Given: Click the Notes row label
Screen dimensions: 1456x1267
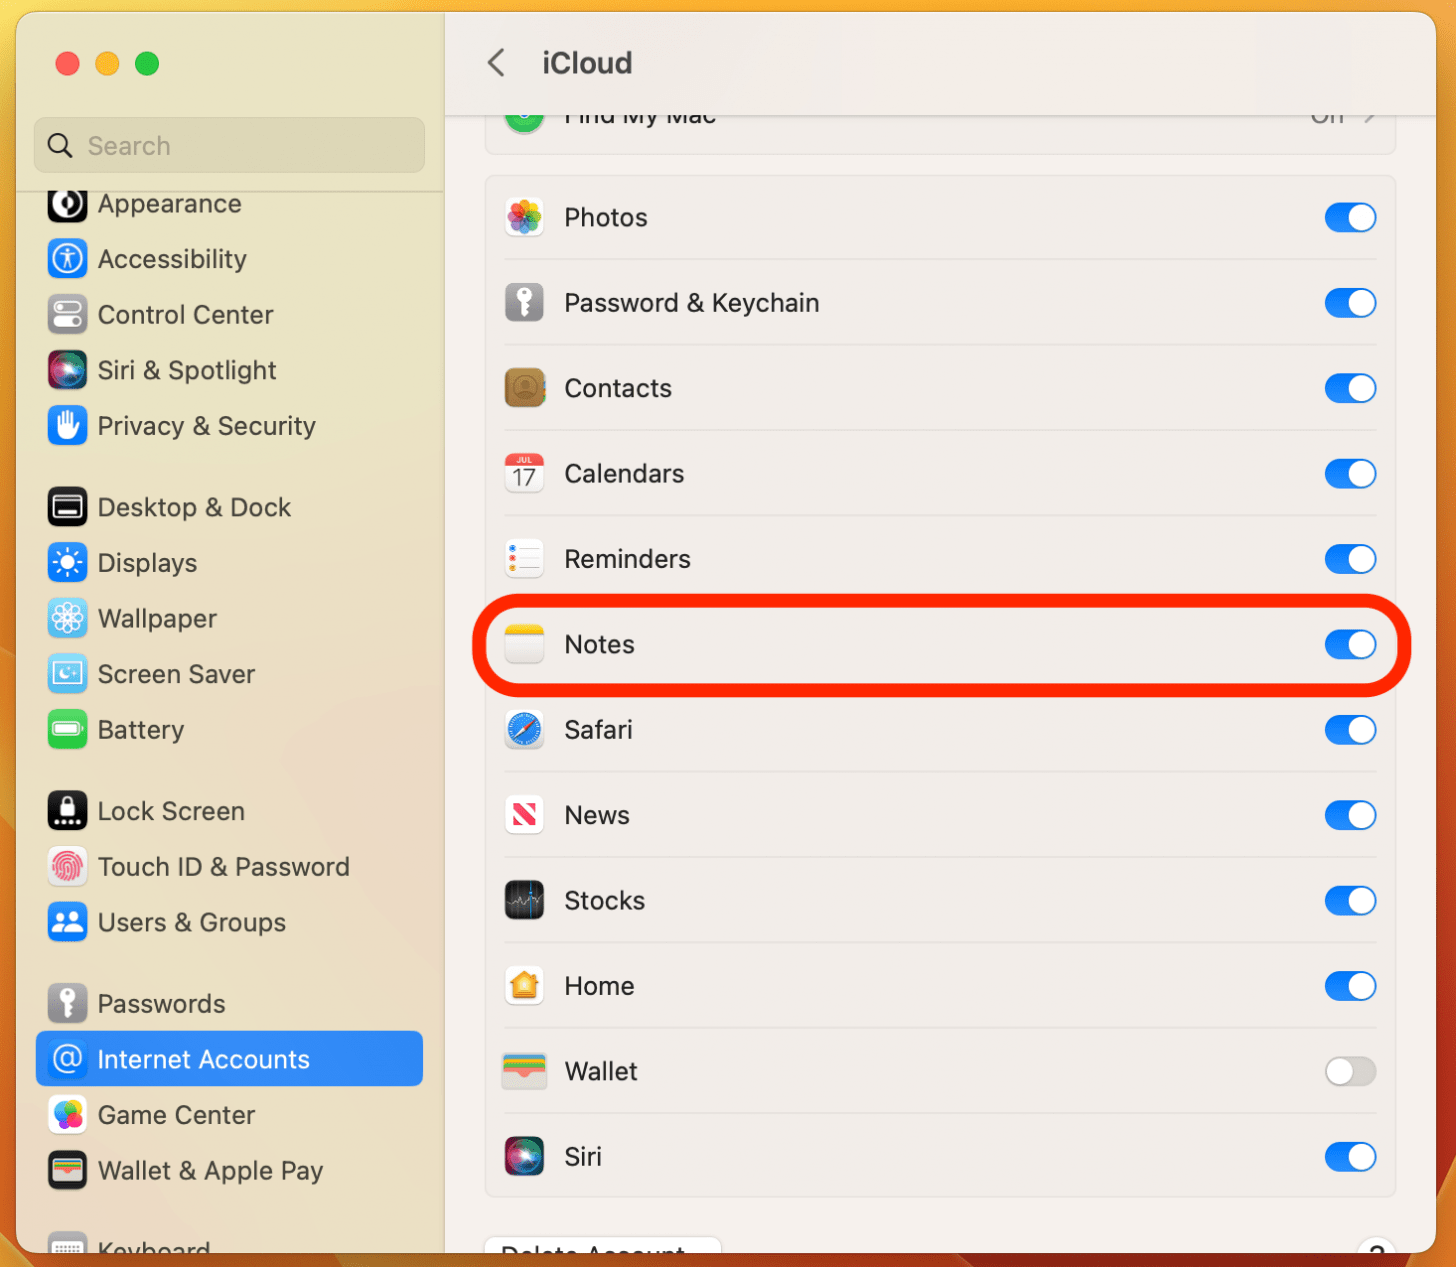Looking at the screenshot, I should coord(599,644).
